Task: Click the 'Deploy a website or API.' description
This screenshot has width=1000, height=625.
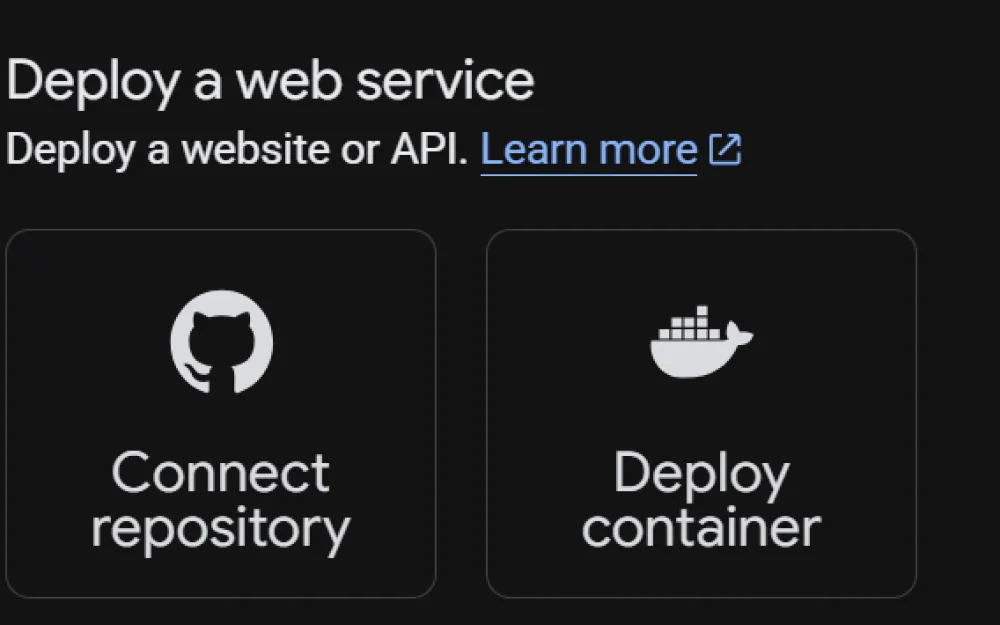Action: [237, 150]
